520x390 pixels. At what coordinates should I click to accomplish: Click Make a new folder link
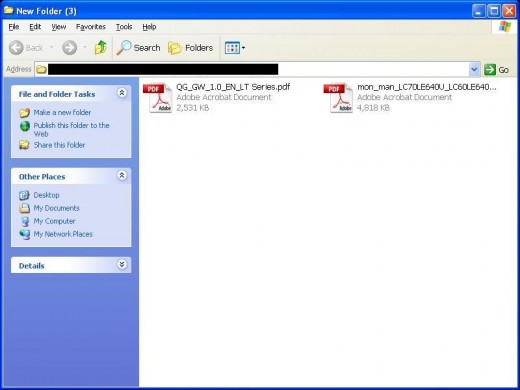point(62,113)
